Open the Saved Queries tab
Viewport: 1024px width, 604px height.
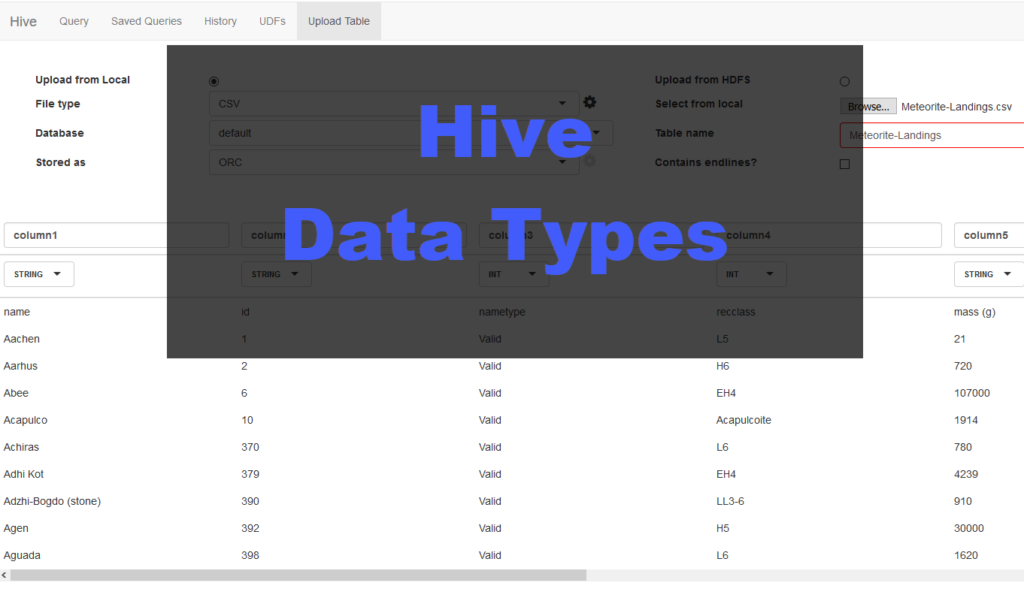[146, 20]
